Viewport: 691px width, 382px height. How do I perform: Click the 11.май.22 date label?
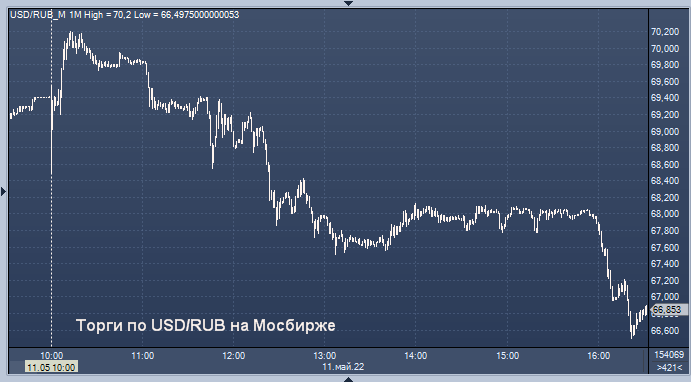pyautogui.click(x=343, y=367)
